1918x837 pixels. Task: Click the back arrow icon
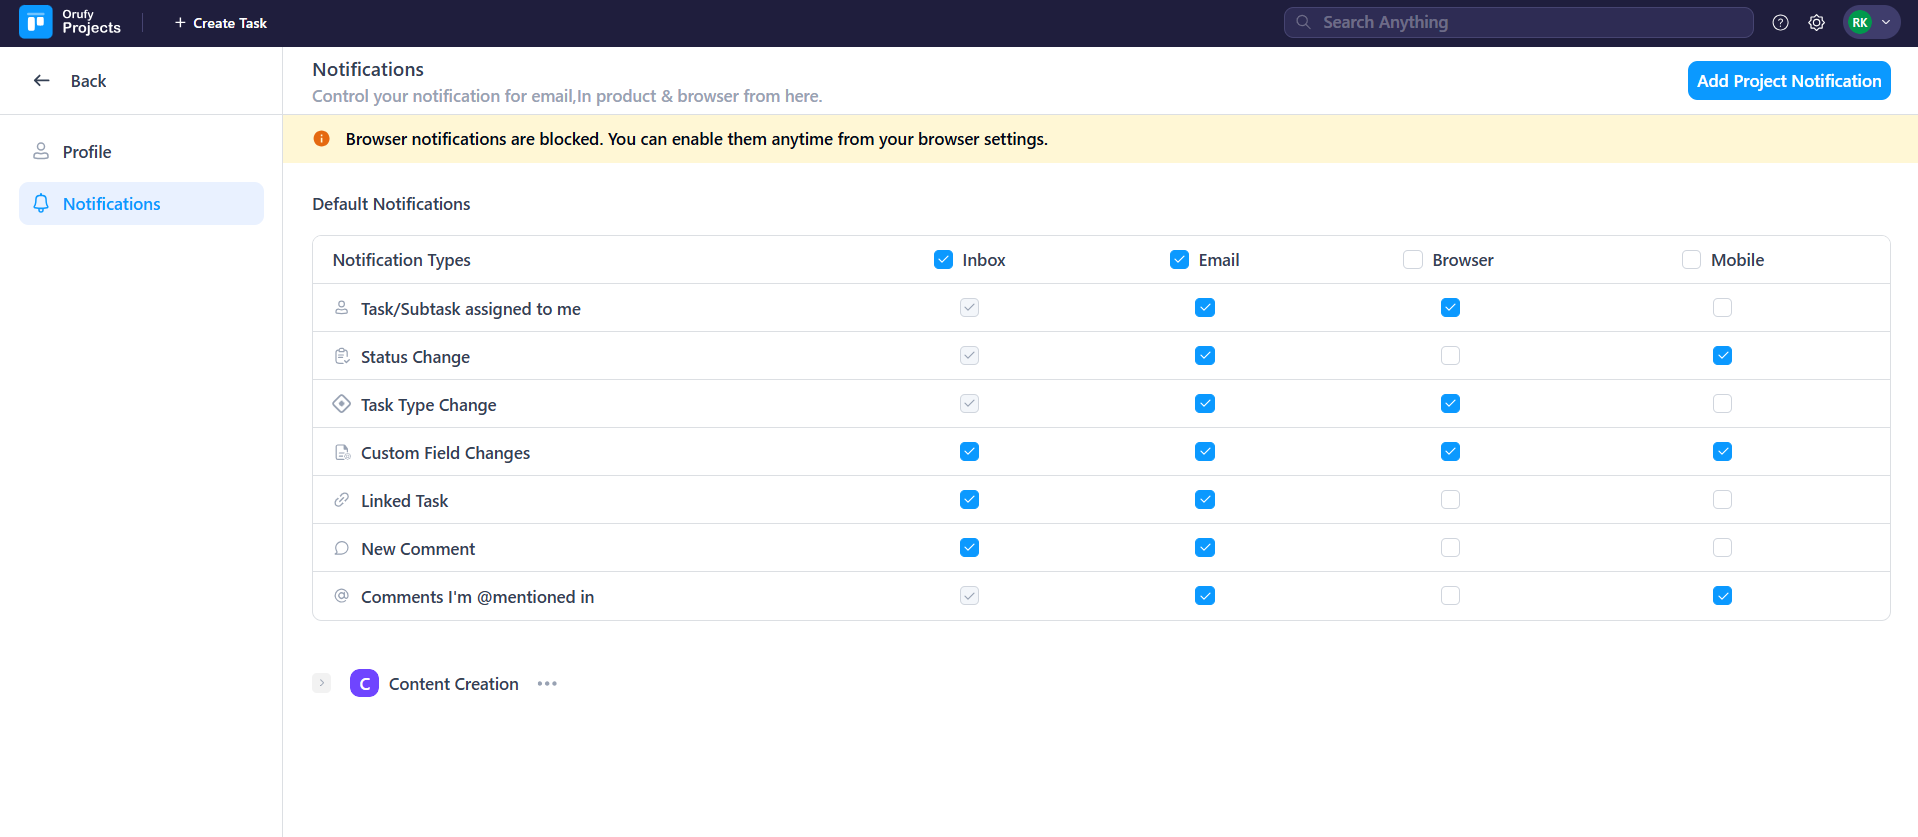42,81
